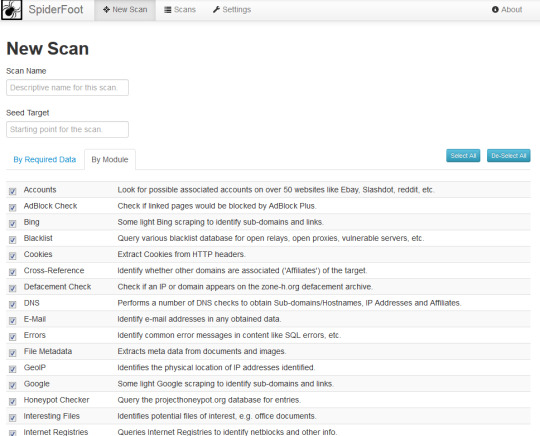
Task: Select the New Scan nav item
Action: tap(125, 10)
